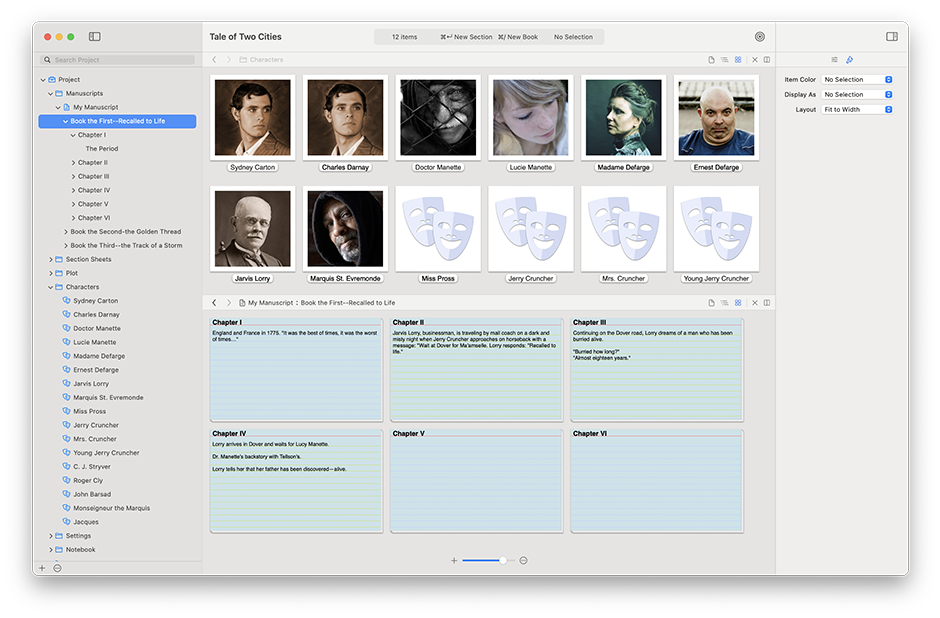Switch top pane to outline view icon

pos(724,60)
